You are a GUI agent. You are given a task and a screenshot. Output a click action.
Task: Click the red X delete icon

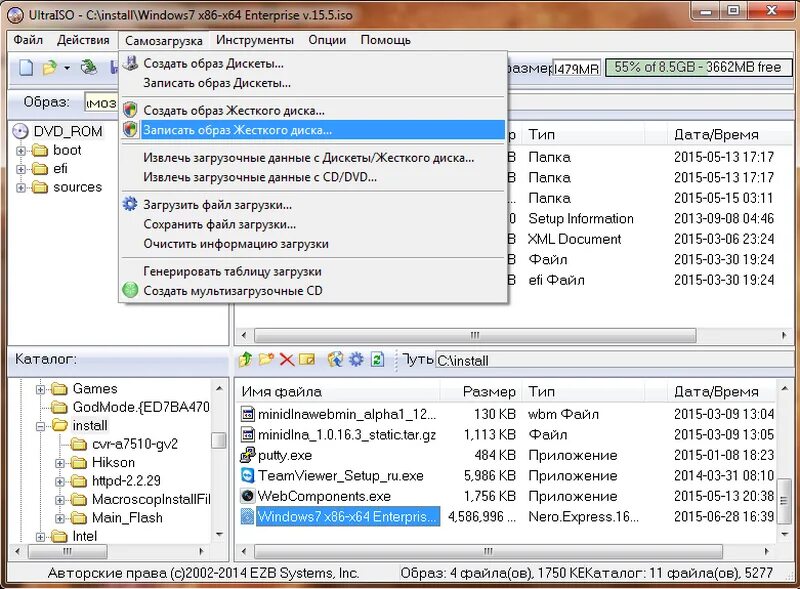(x=287, y=360)
